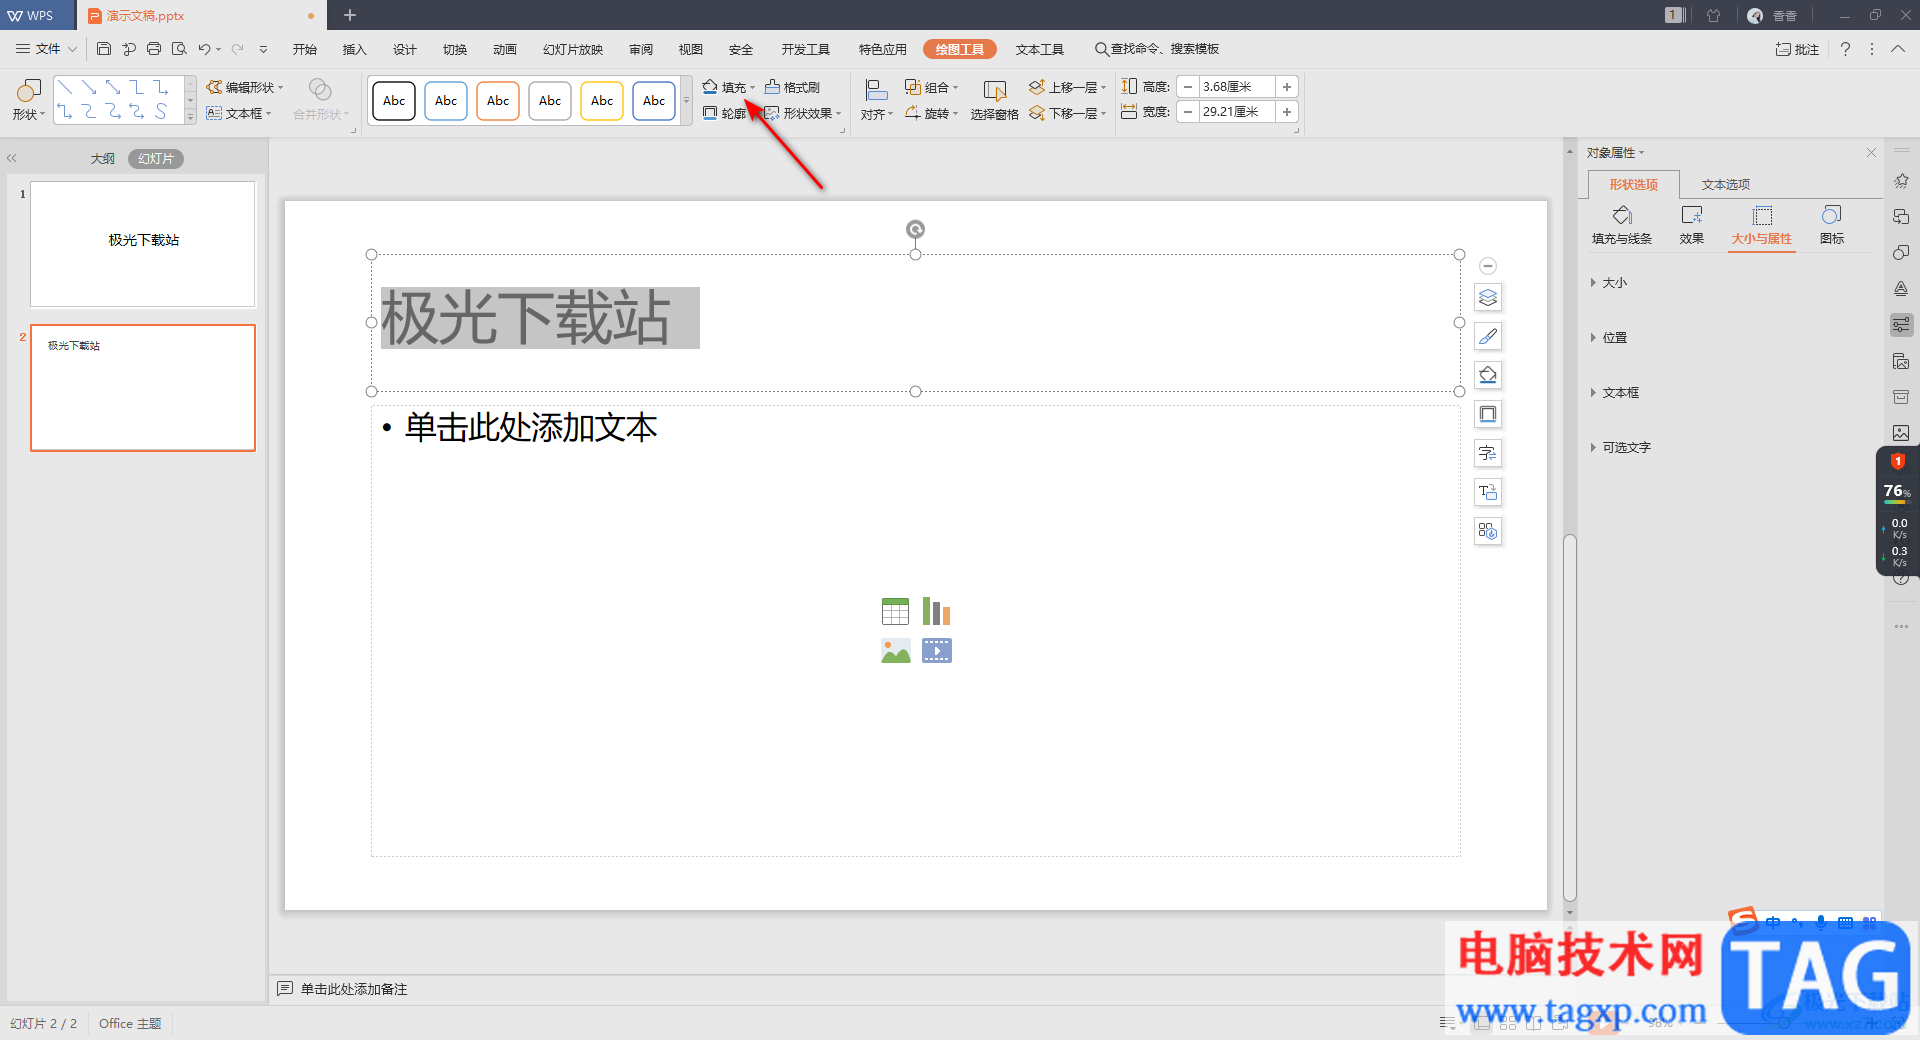The image size is (1920, 1040).
Task: Open 填充与线条 fill and line section
Action: 1622,225
